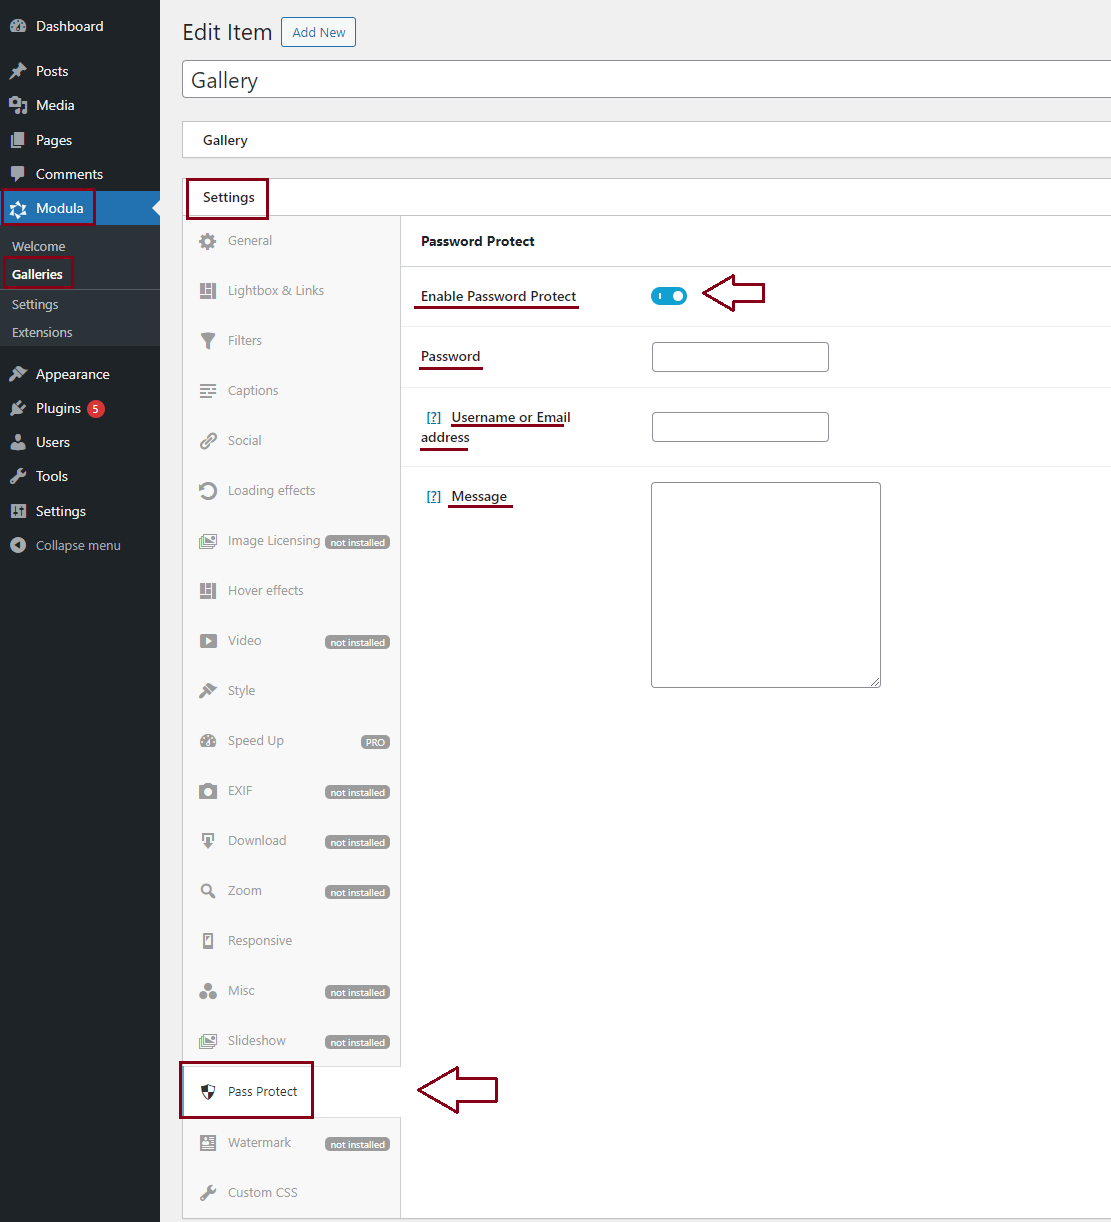This screenshot has width=1111, height=1222.
Task: Show help tooltip next to Message
Action: coord(434,497)
